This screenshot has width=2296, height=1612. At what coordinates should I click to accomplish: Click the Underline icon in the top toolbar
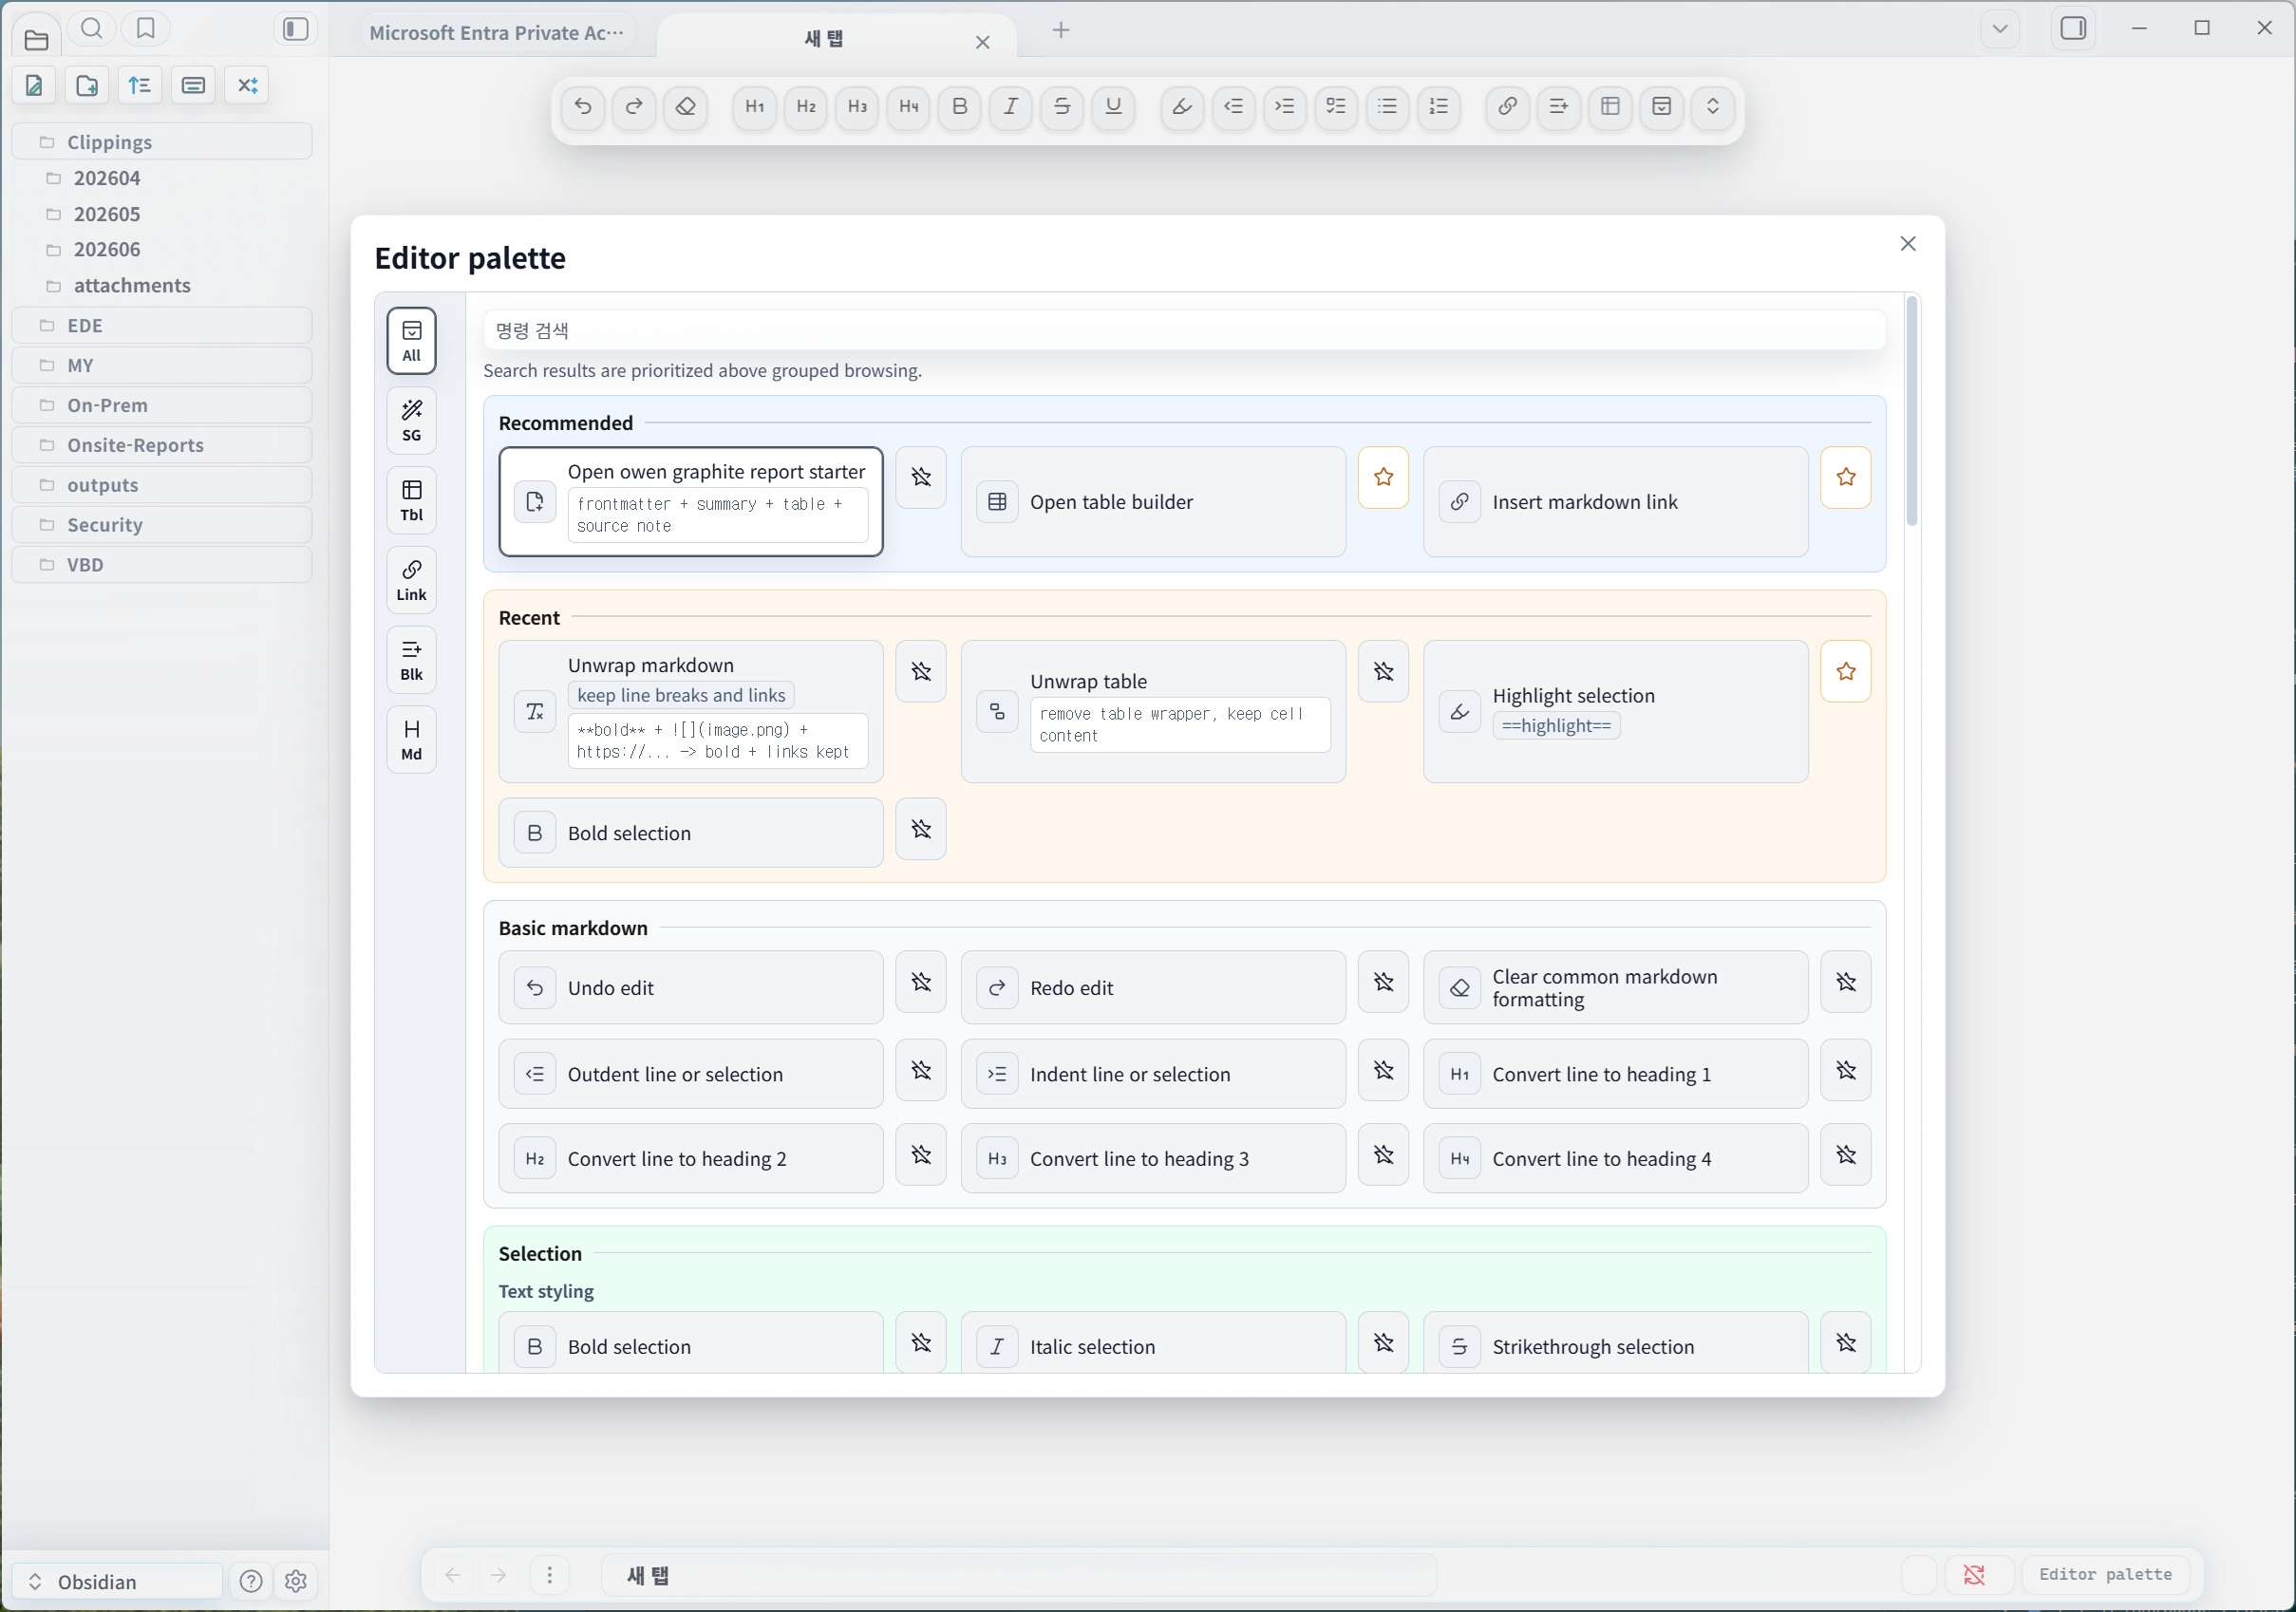[x=1113, y=106]
